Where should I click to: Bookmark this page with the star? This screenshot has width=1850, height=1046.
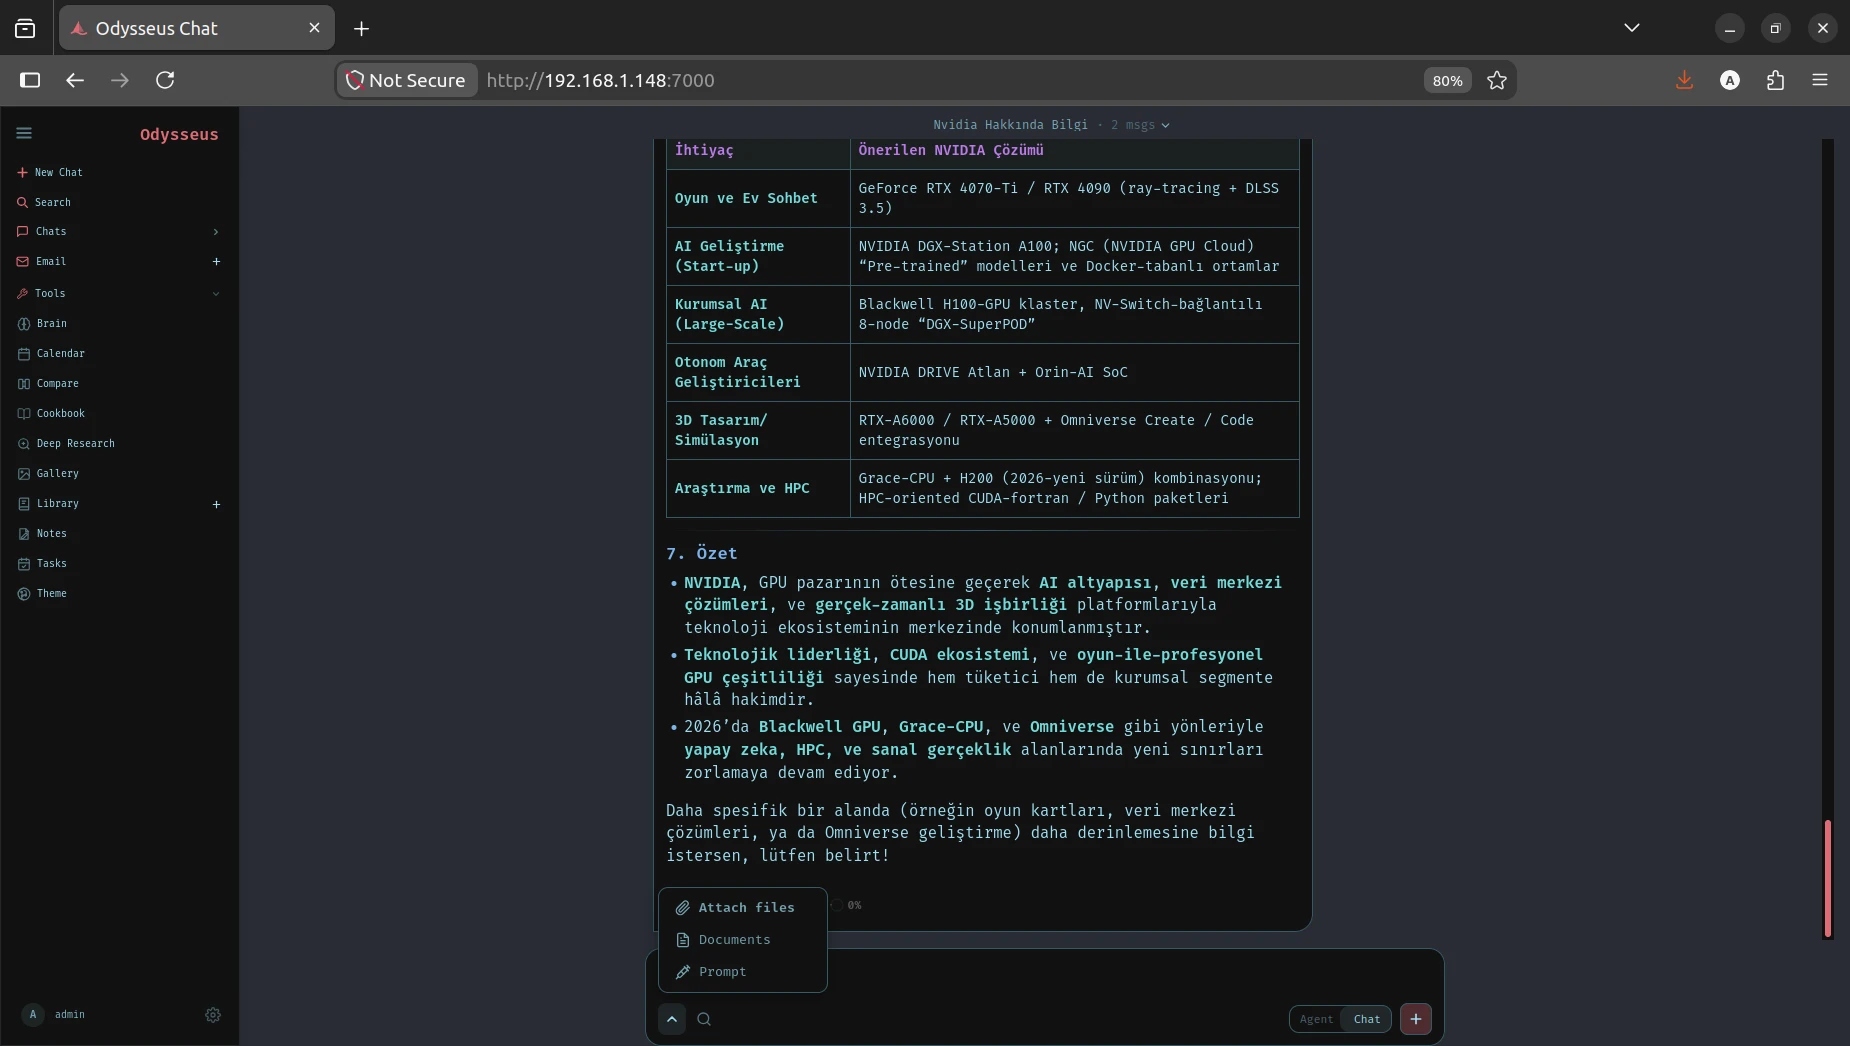[1497, 80]
